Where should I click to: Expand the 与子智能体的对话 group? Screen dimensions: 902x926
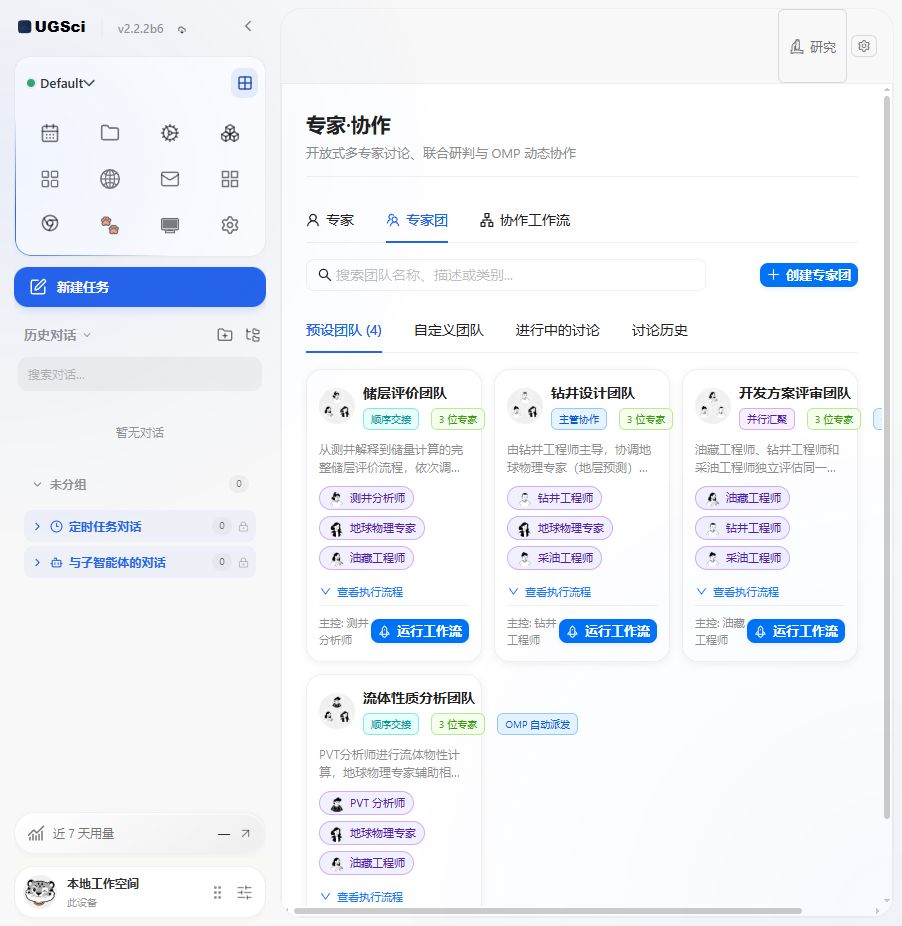[x=37, y=562]
